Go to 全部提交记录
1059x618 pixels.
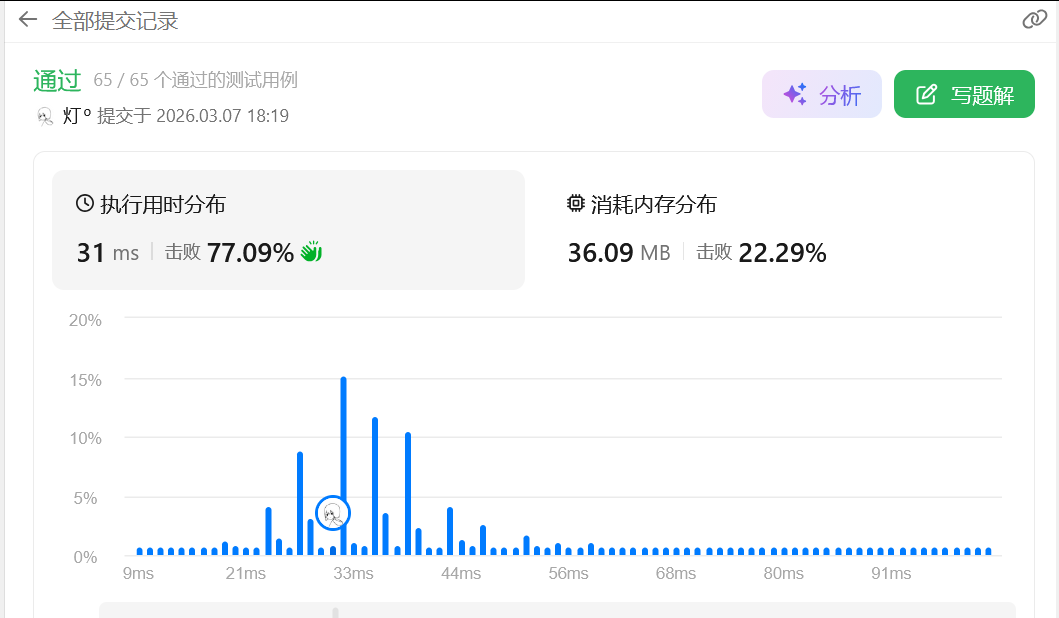[x=115, y=20]
